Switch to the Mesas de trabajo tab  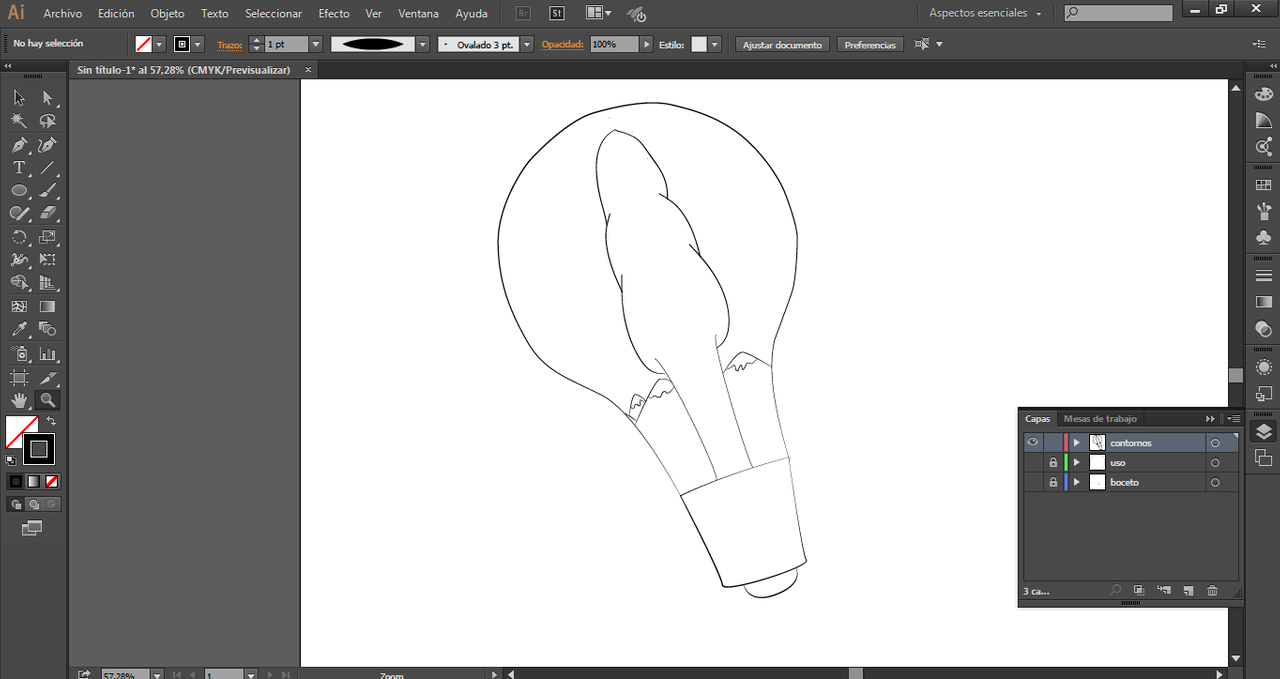pos(1100,419)
